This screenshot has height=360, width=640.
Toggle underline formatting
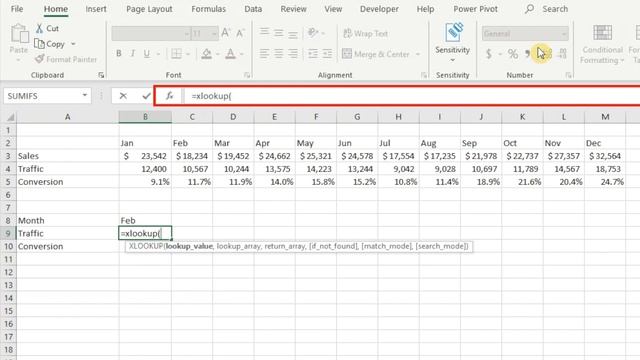[147, 53]
